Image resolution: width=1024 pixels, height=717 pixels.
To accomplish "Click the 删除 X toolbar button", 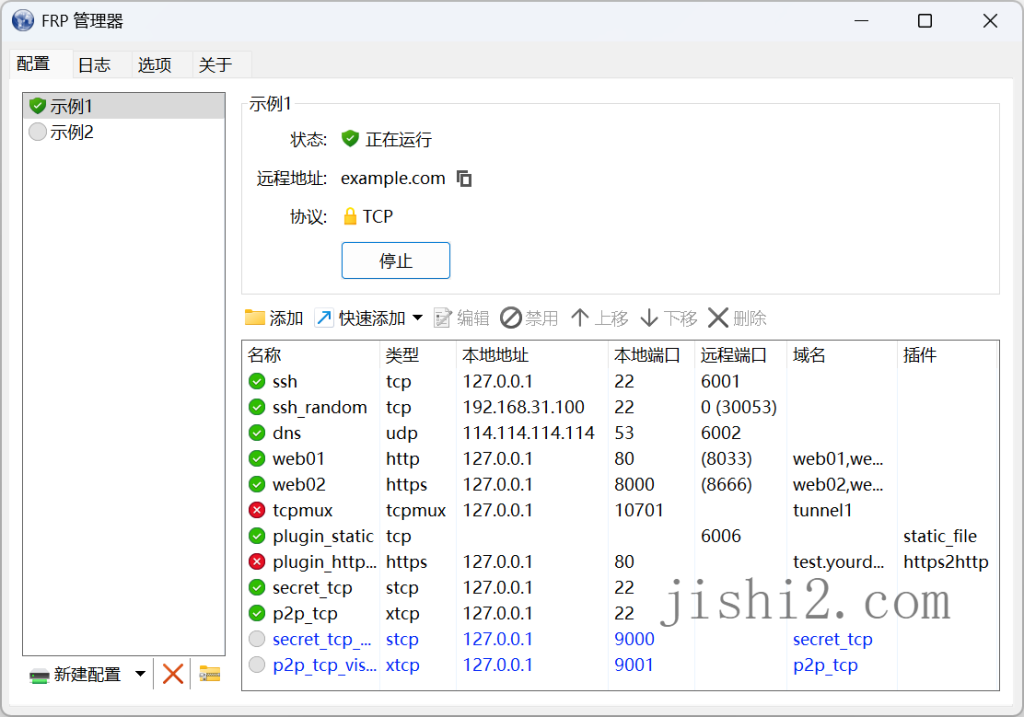I will pyautogui.click(x=737, y=318).
